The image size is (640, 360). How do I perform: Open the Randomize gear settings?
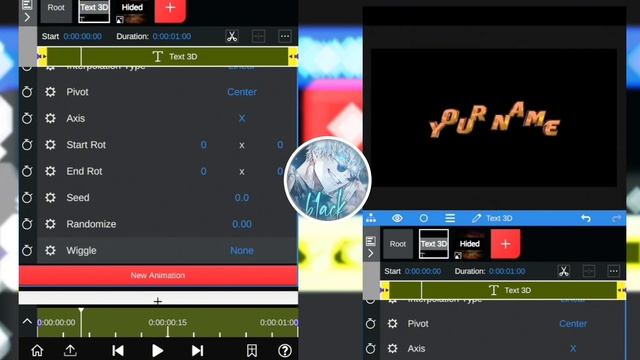pyautogui.click(x=50, y=224)
